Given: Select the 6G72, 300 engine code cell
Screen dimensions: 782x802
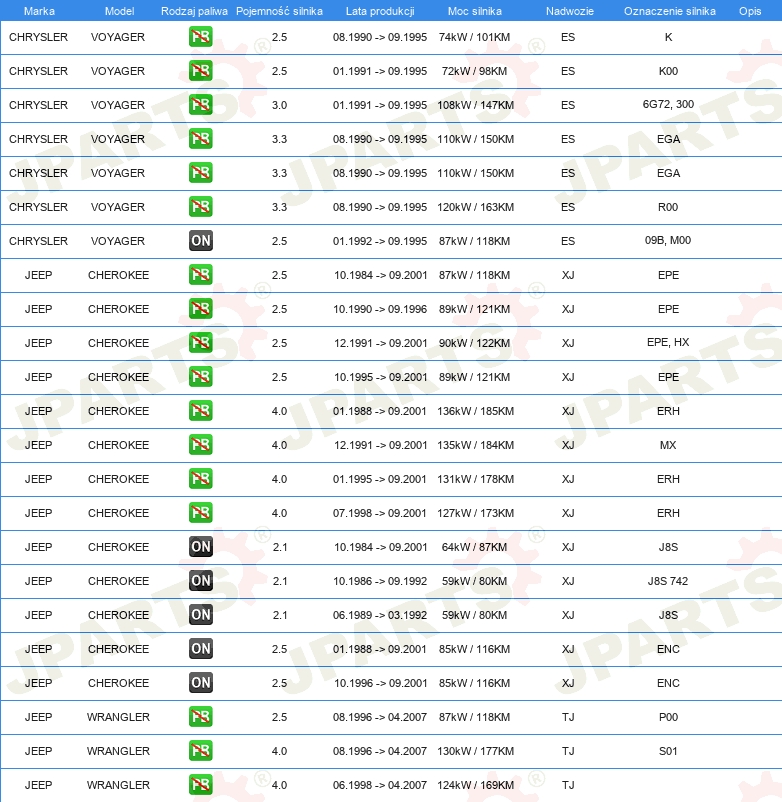Looking at the screenshot, I should [669, 105].
